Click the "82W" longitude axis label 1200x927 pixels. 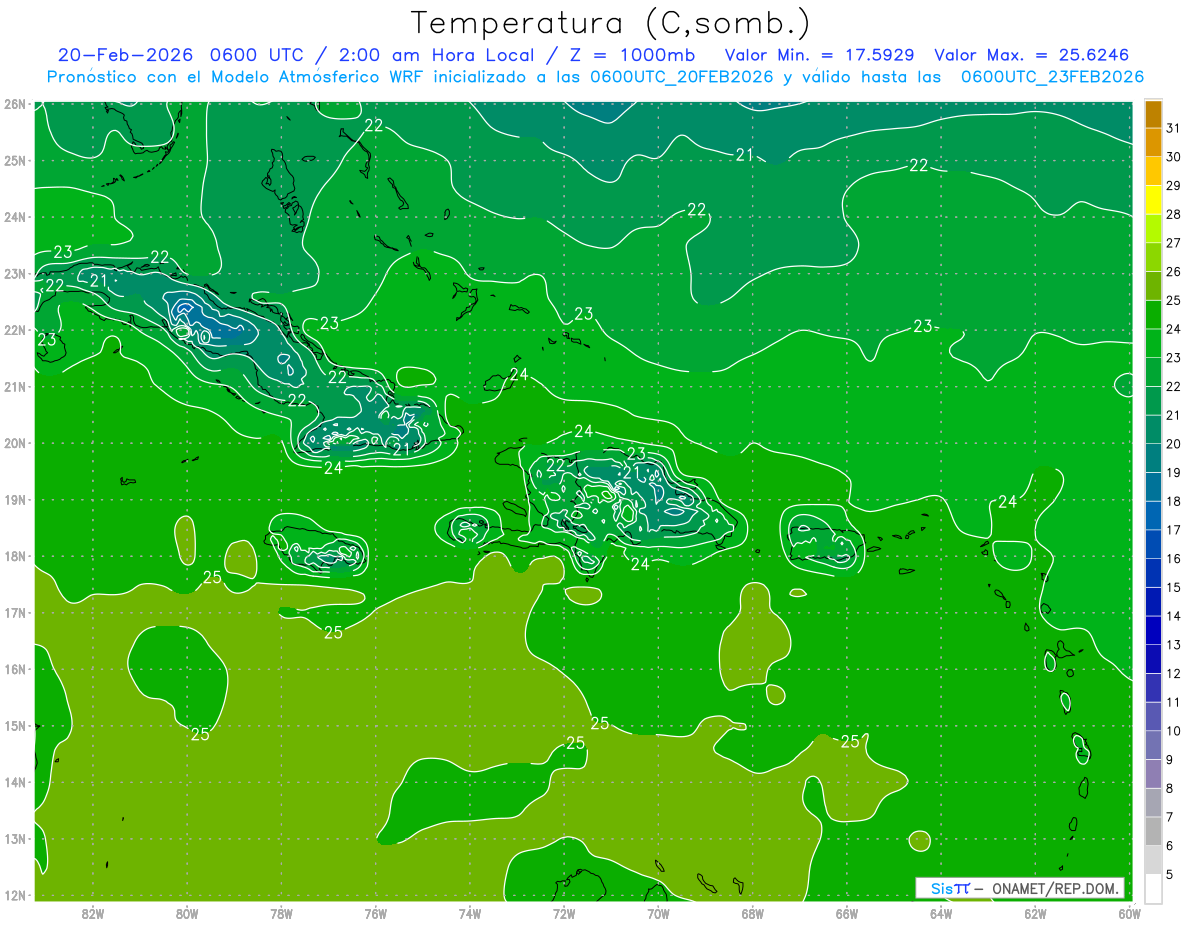(93, 913)
